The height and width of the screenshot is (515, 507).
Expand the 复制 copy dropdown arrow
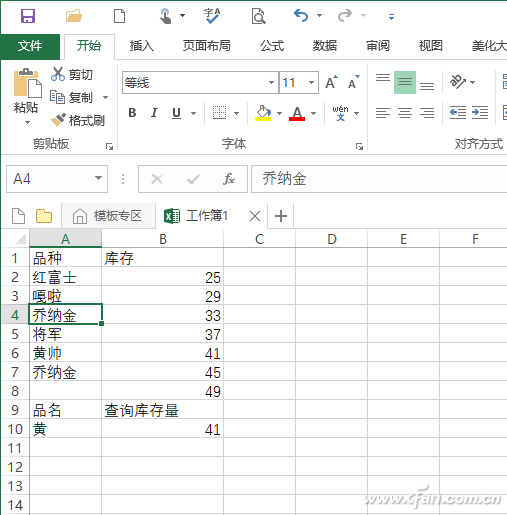tap(105, 97)
